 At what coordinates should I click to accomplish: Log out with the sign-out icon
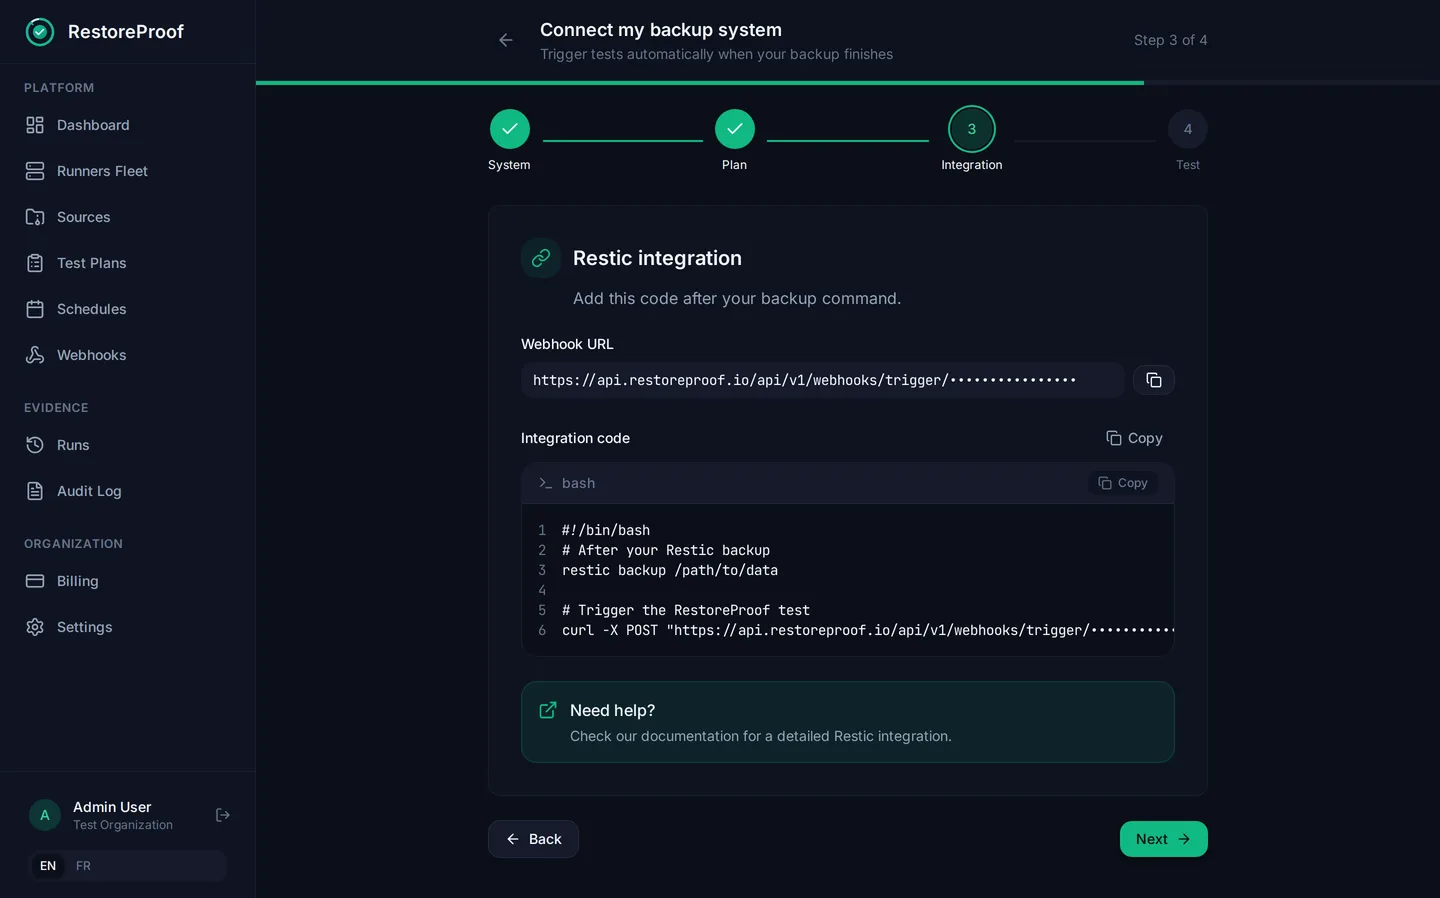tap(223, 815)
